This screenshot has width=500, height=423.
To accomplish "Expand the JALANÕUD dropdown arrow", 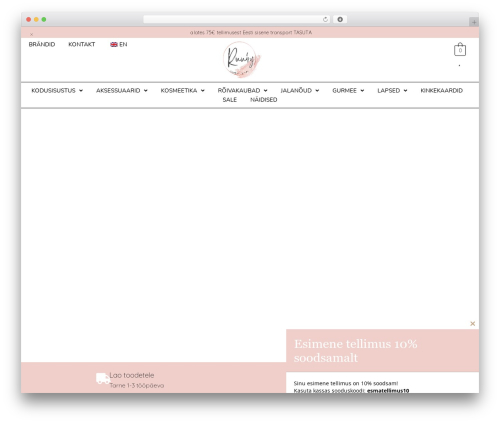I will pos(317,91).
